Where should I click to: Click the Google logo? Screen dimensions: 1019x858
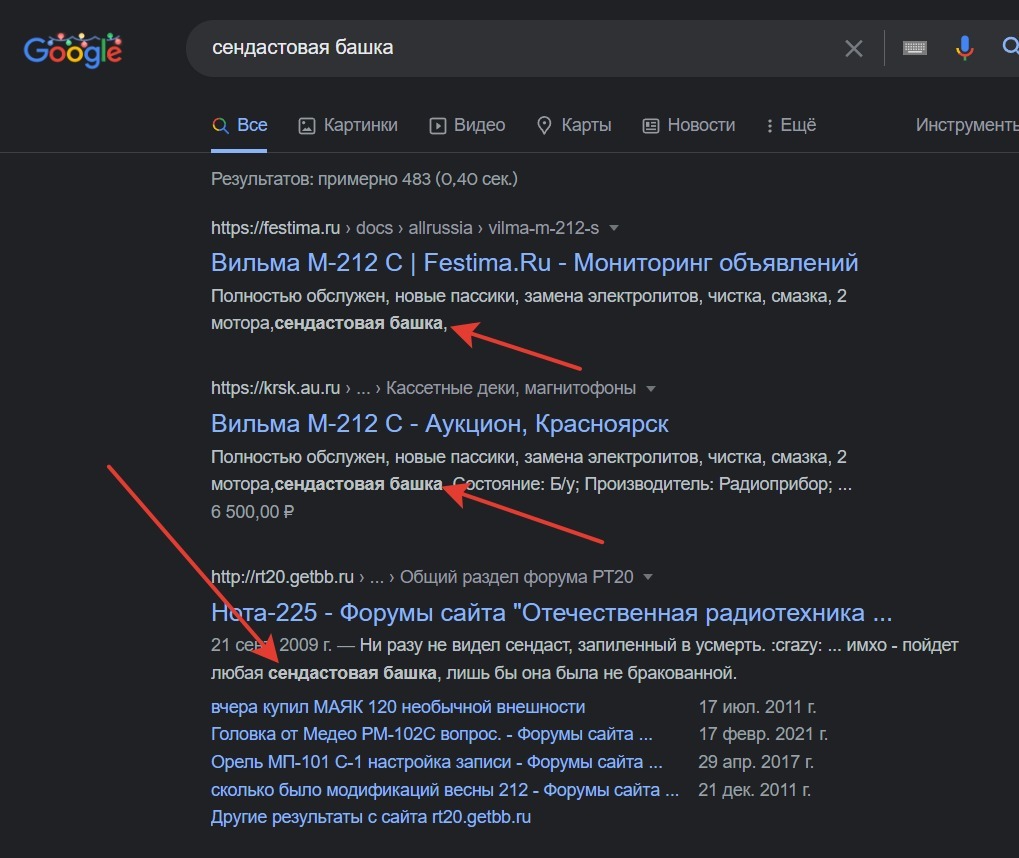[x=73, y=49]
